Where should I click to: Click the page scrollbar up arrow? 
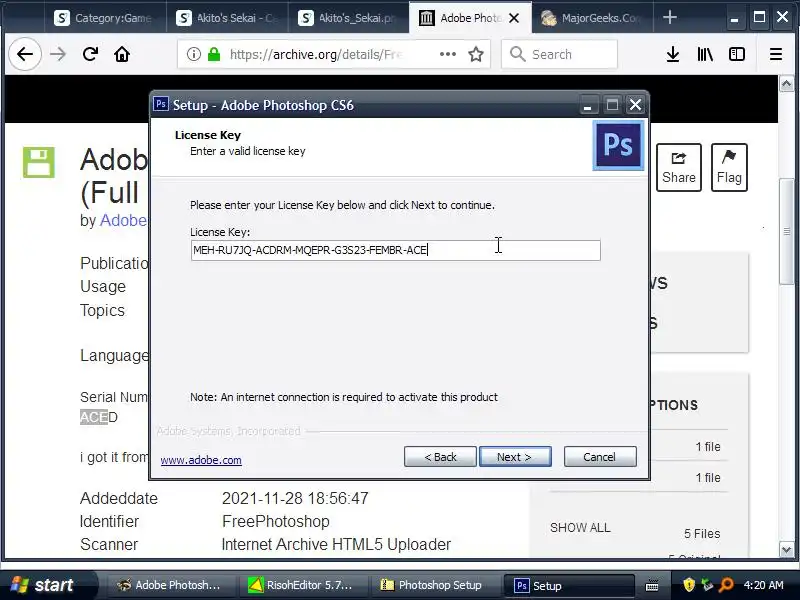[786, 84]
